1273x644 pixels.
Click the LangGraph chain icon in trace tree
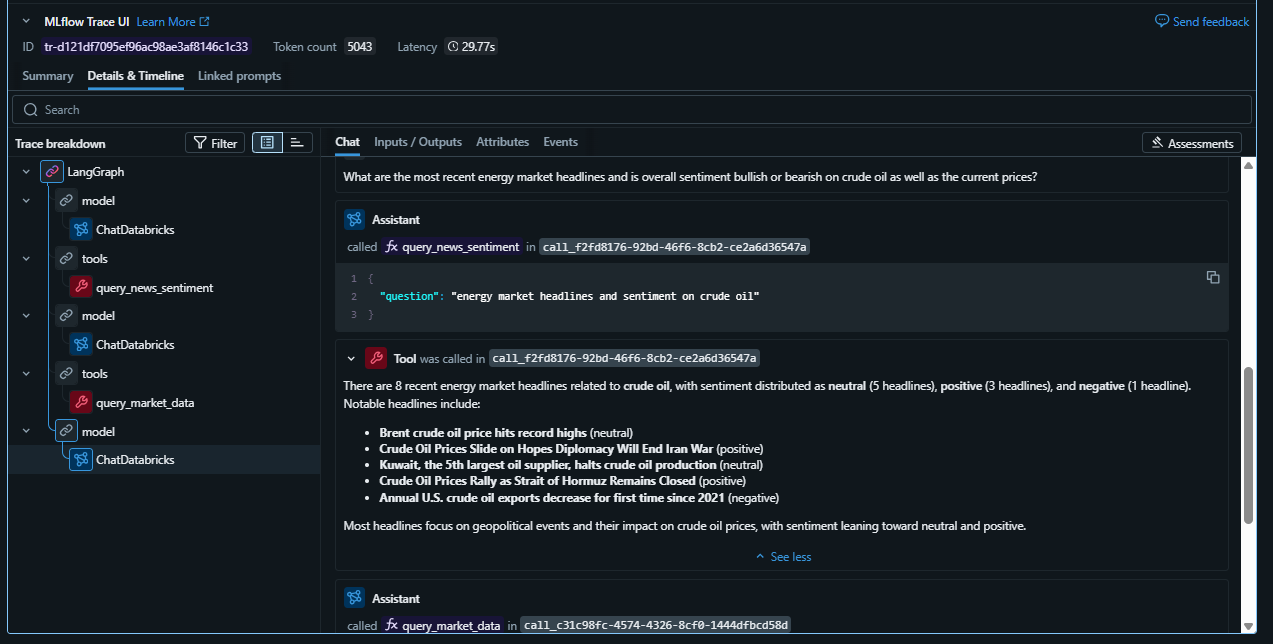52,172
